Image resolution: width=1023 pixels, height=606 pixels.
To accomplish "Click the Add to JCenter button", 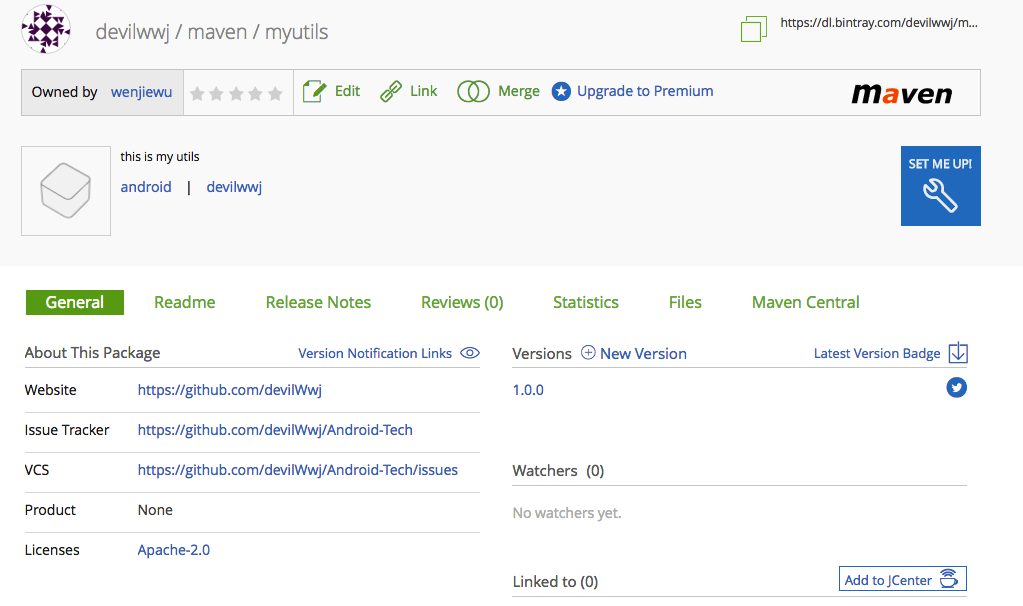I will [902, 580].
